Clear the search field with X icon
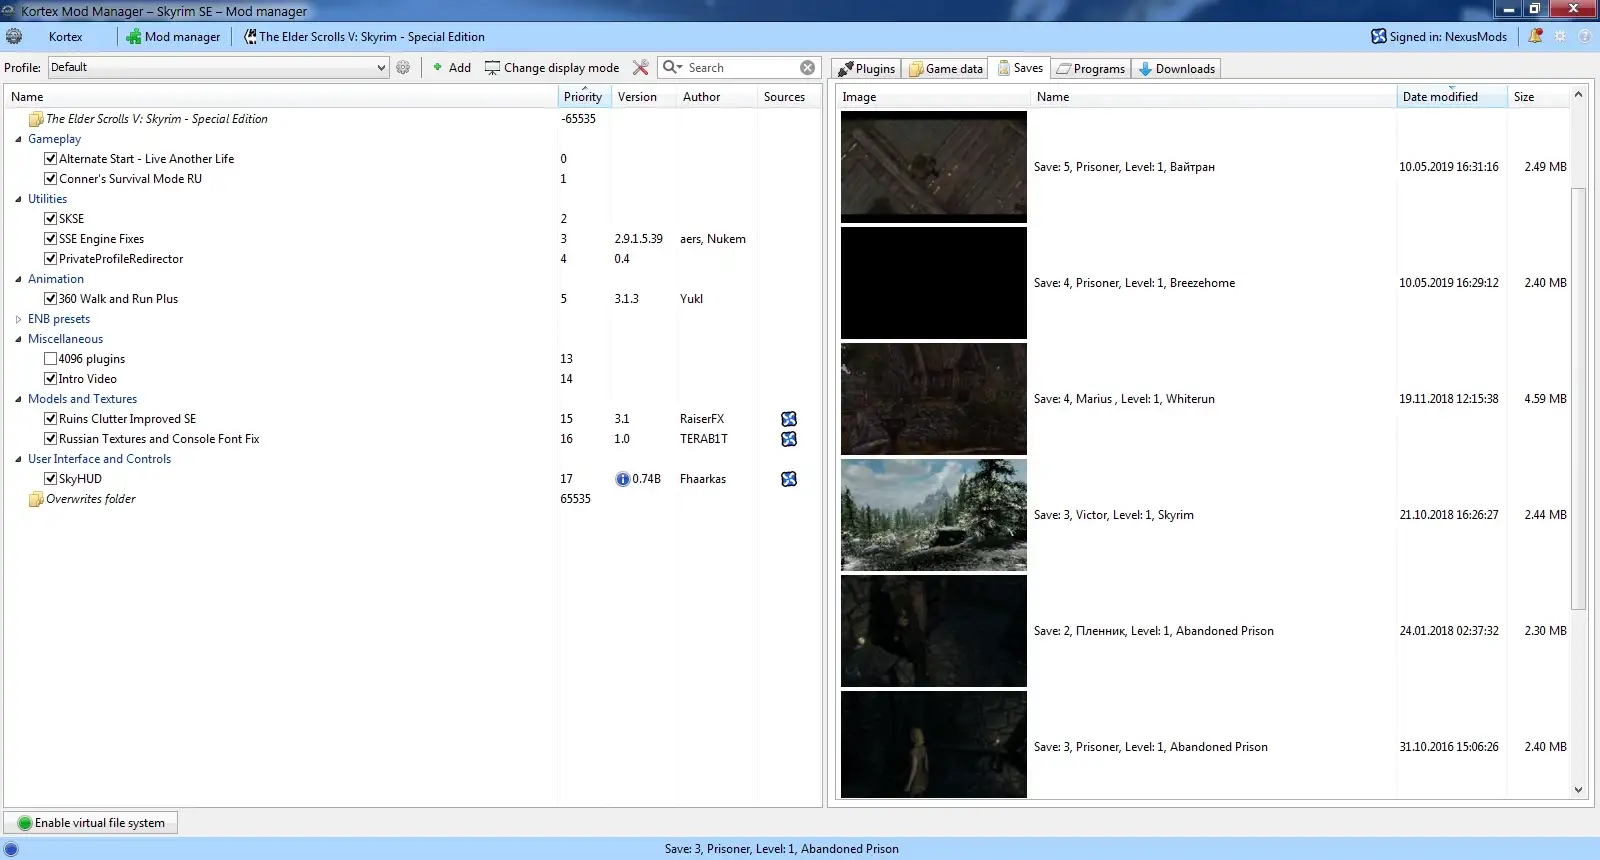Image resolution: width=1600 pixels, height=860 pixels. point(807,67)
